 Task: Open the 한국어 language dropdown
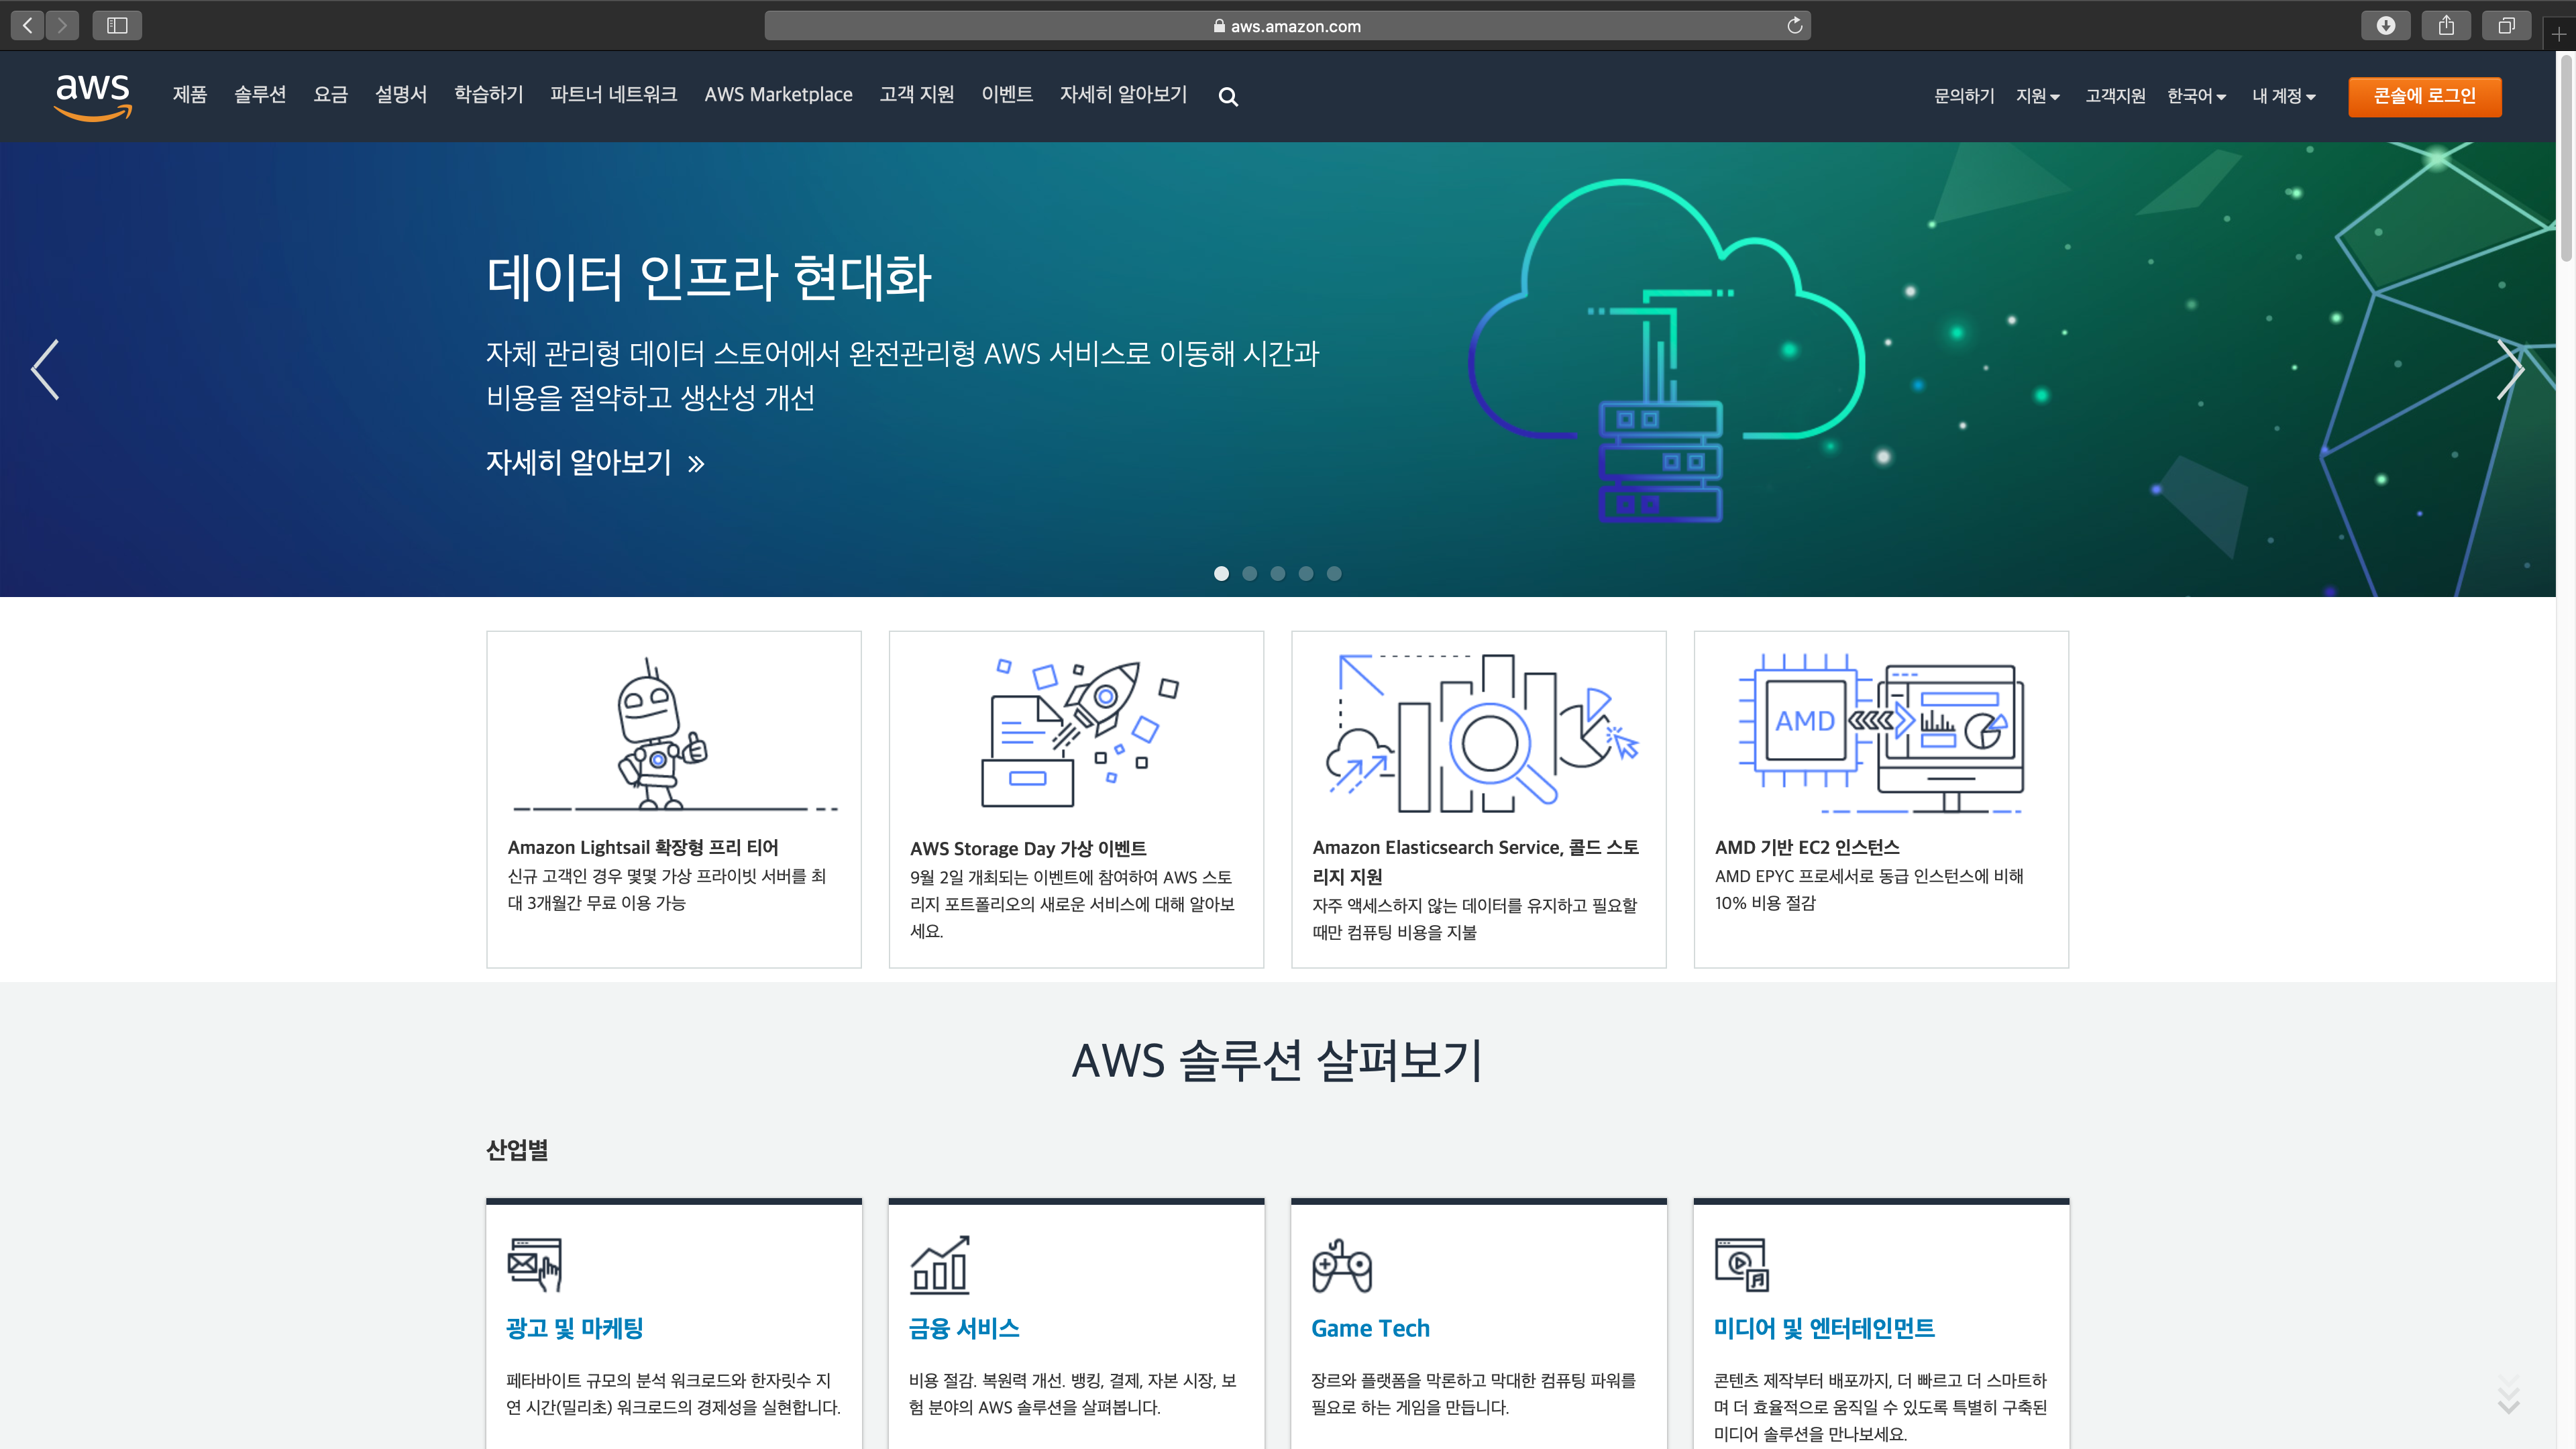coord(2195,96)
